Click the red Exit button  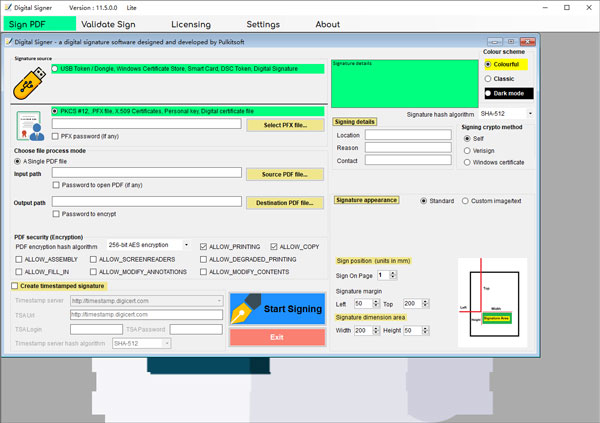coord(278,337)
